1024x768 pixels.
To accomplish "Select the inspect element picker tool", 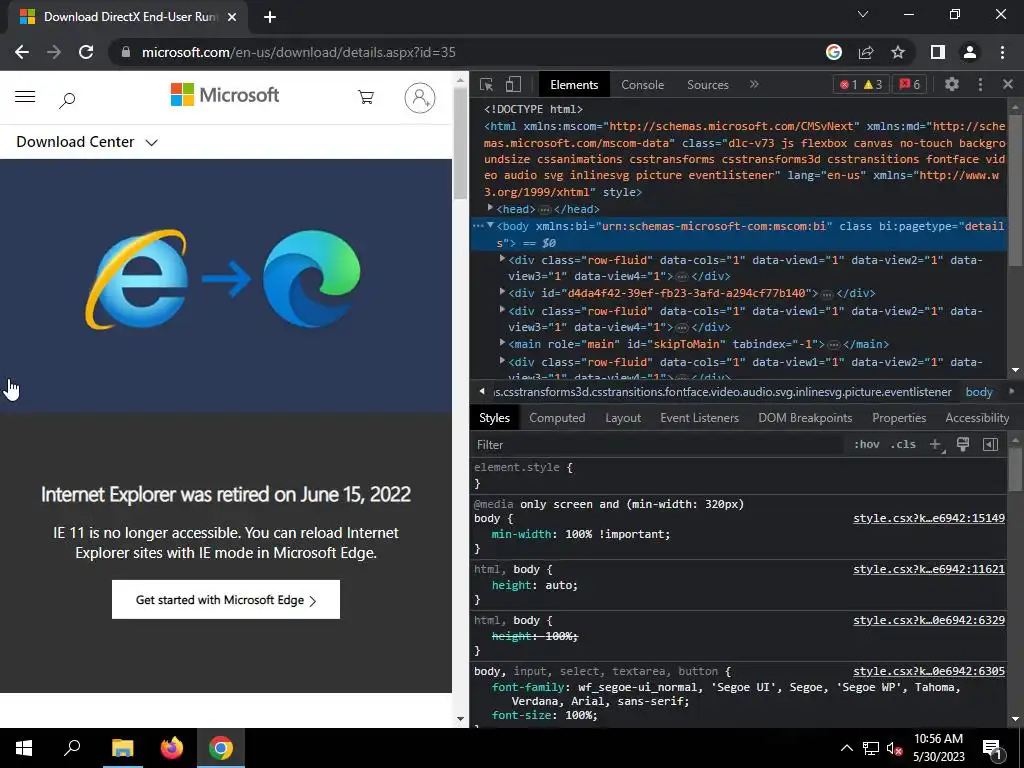I will click(486, 84).
